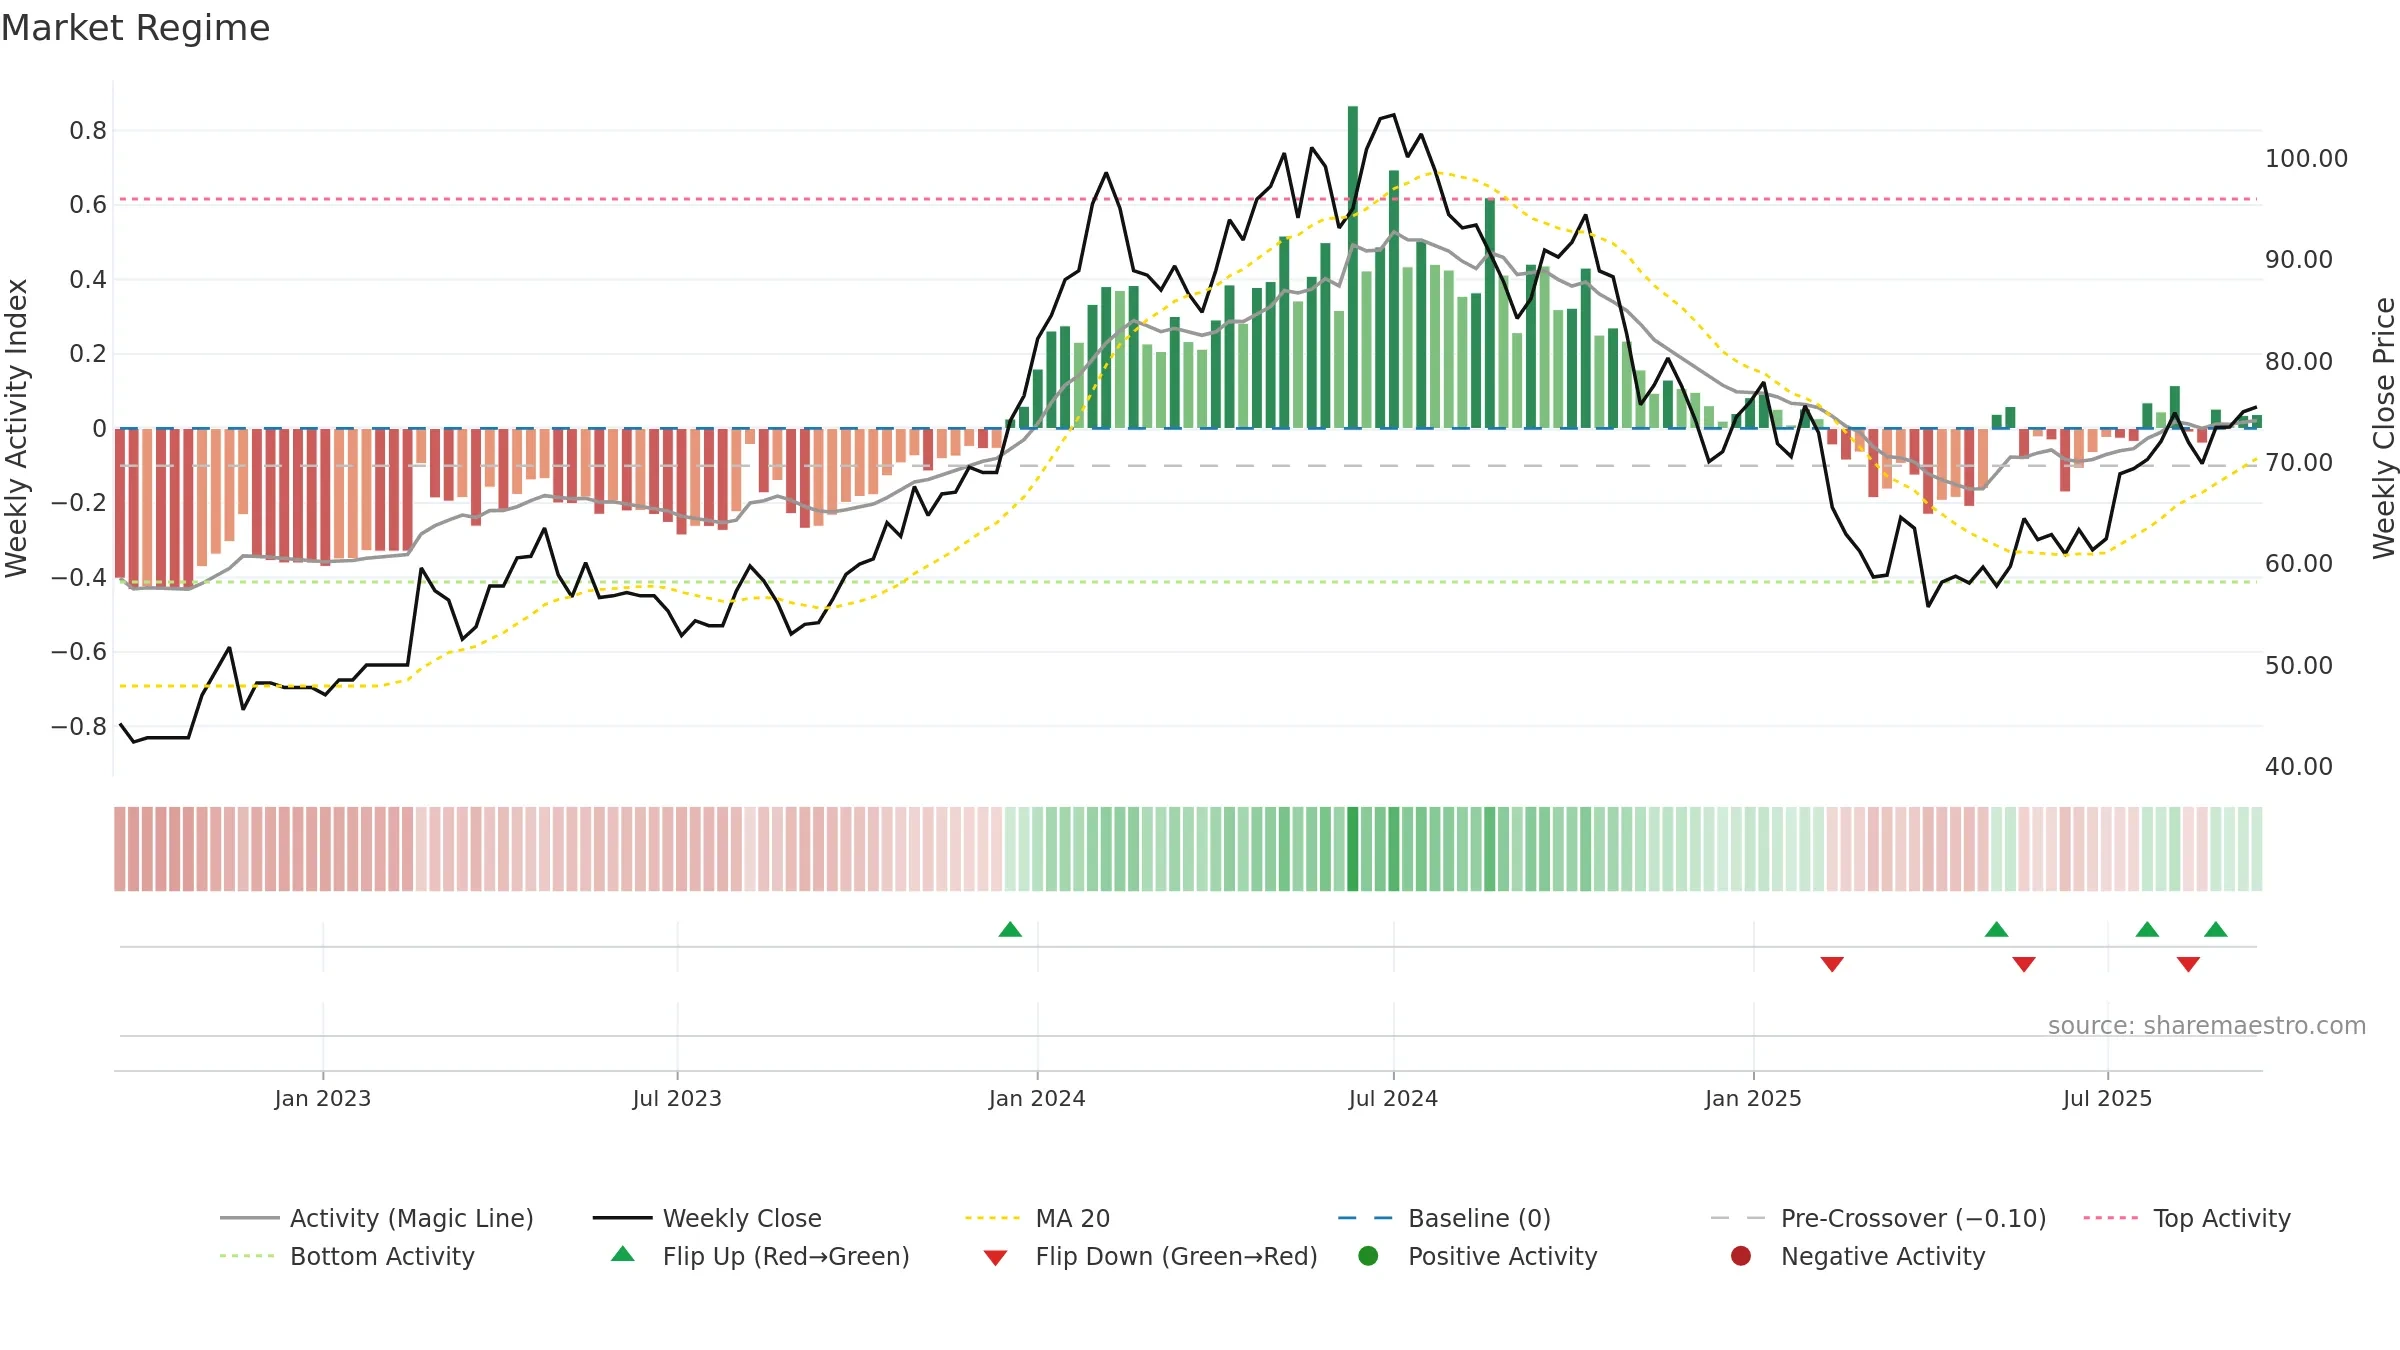Click the source: sharemaestro.com text
The image size is (2400, 1350).
(2207, 1026)
